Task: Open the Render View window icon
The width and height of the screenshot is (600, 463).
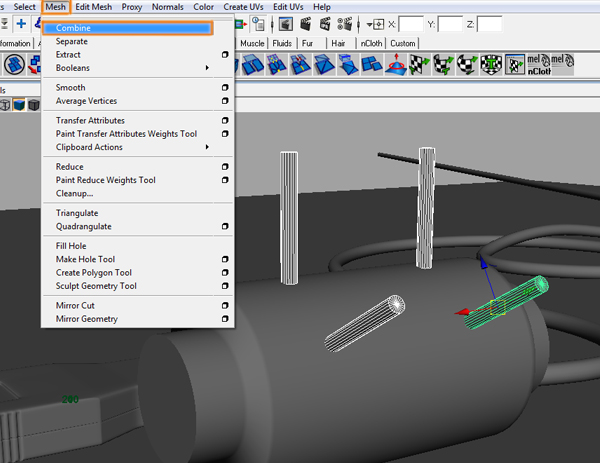Action: click(x=285, y=24)
